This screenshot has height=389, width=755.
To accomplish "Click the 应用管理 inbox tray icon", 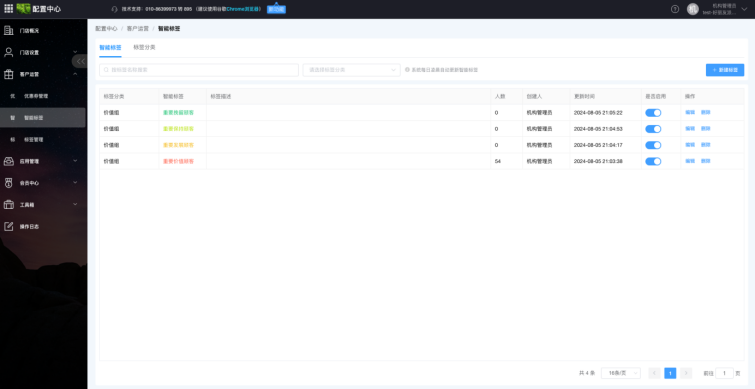I will (x=9, y=161).
